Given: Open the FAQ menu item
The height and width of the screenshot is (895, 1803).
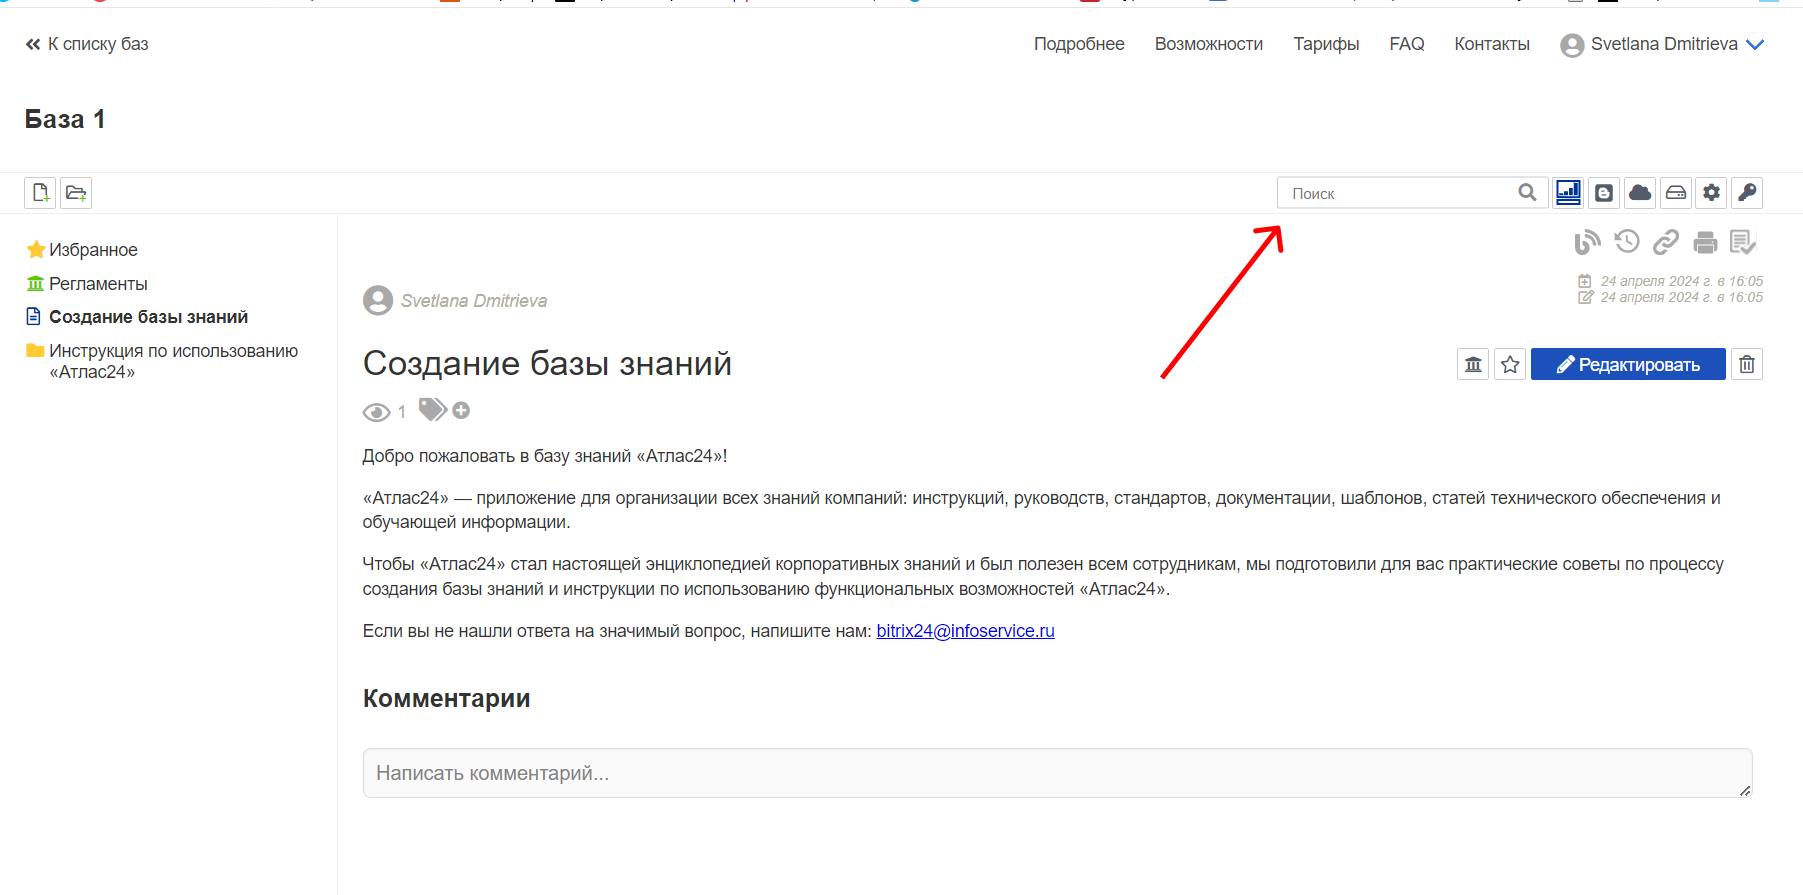Looking at the screenshot, I should coord(1407,44).
